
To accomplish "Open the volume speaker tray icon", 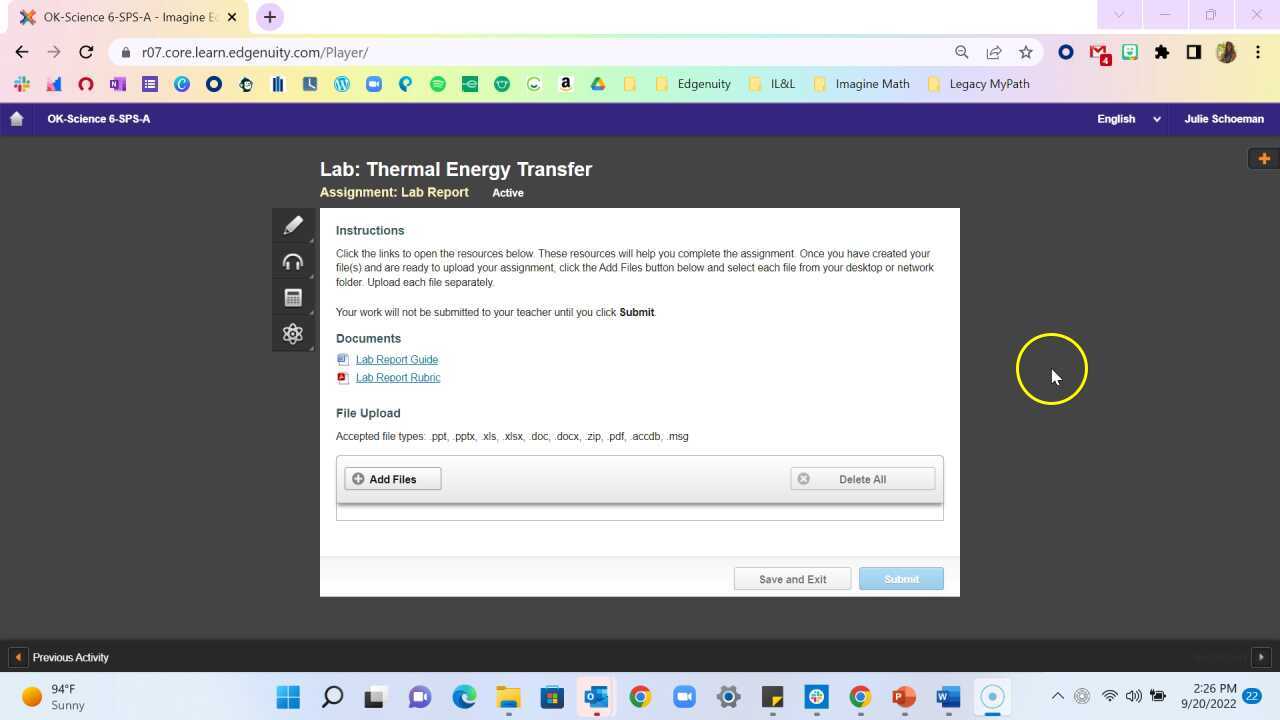I will (1133, 696).
